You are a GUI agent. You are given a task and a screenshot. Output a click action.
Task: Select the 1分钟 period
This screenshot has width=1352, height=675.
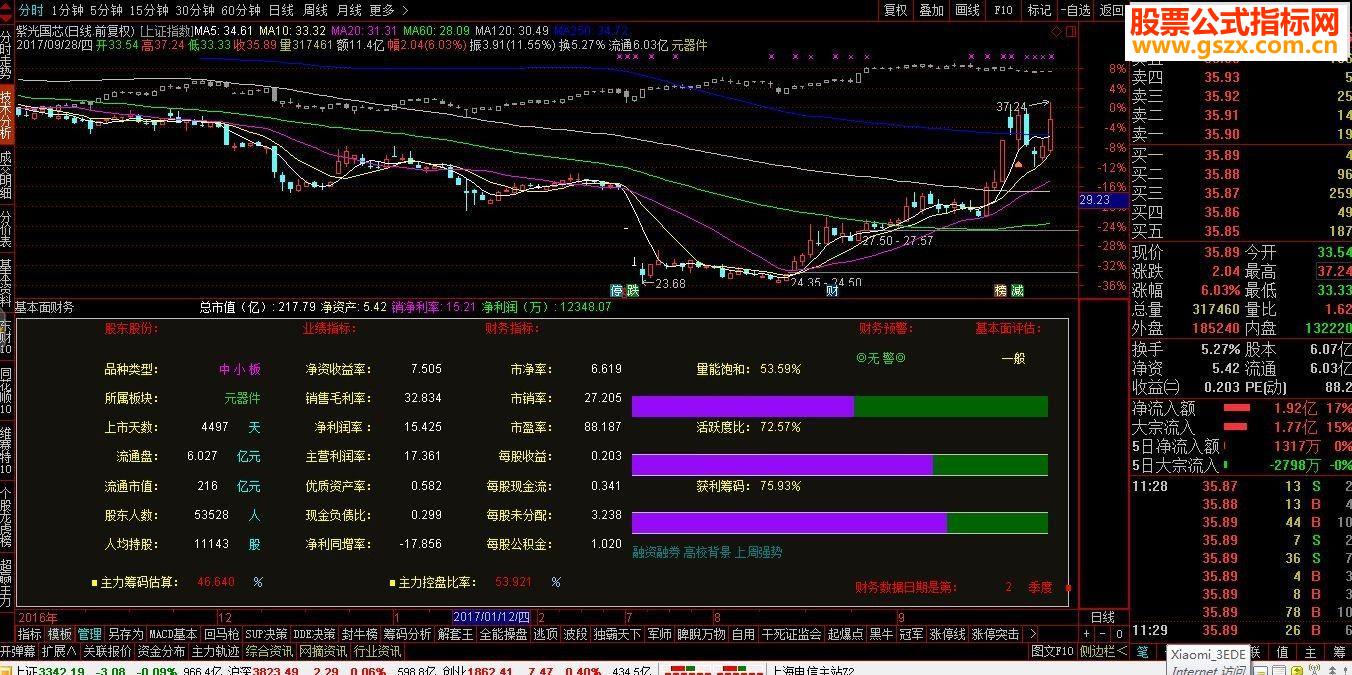pos(66,9)
